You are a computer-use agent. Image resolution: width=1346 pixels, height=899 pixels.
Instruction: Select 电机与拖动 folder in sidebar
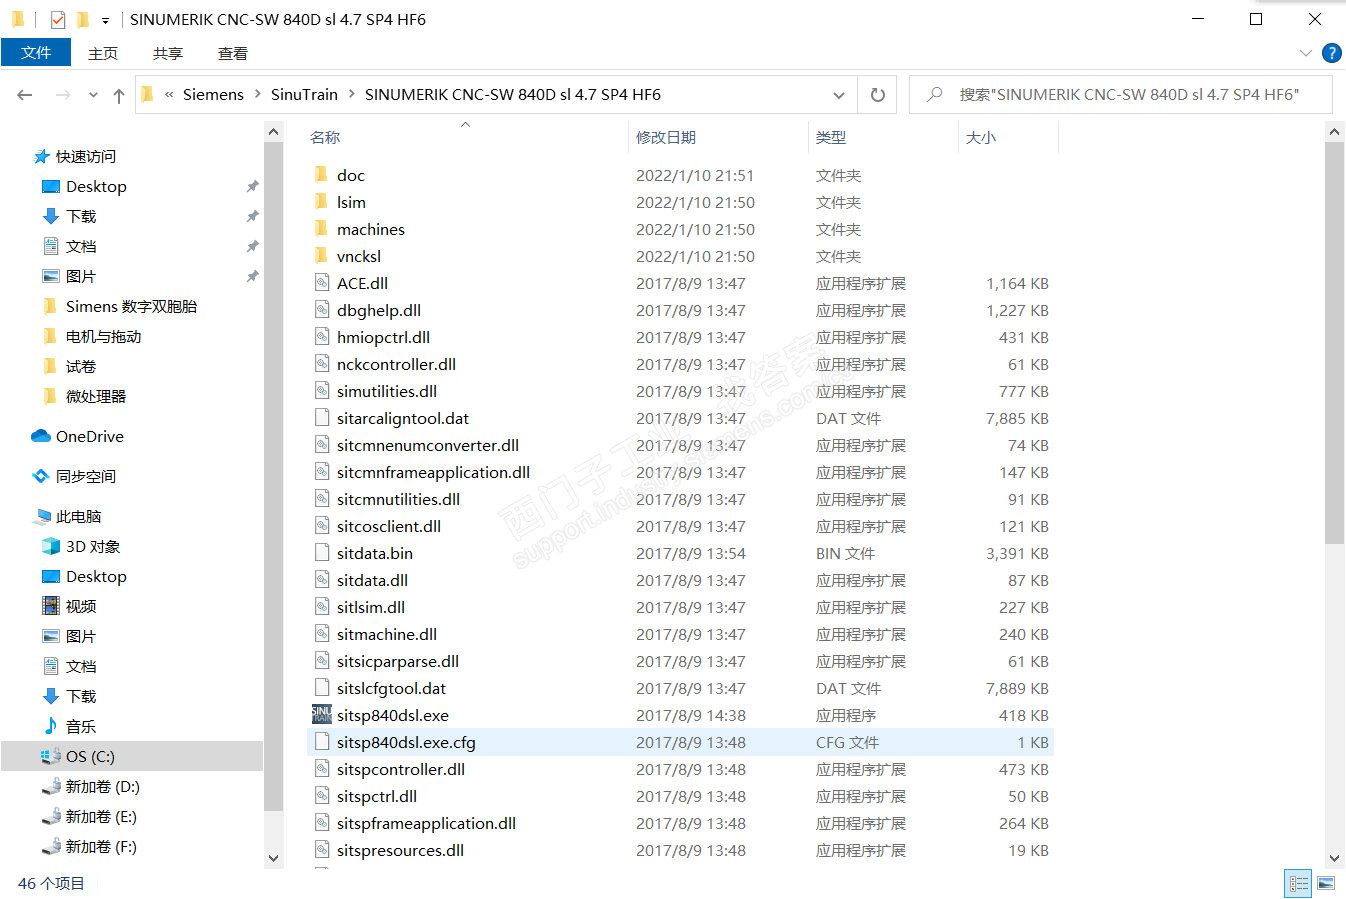tap(103, 336)
